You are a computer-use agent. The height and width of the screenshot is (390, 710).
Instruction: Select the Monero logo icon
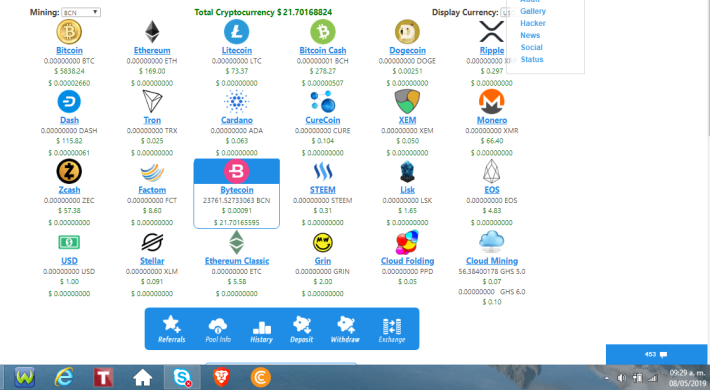tap(492, 101)
